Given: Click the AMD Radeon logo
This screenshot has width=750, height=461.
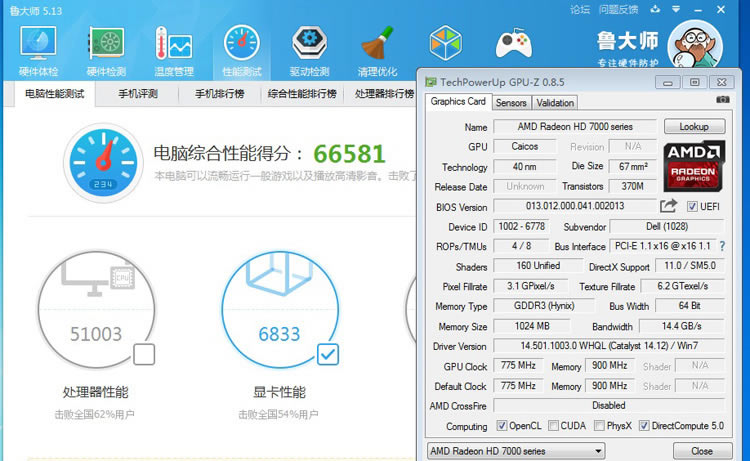Looking at the screenshot, I should (694, 165).
